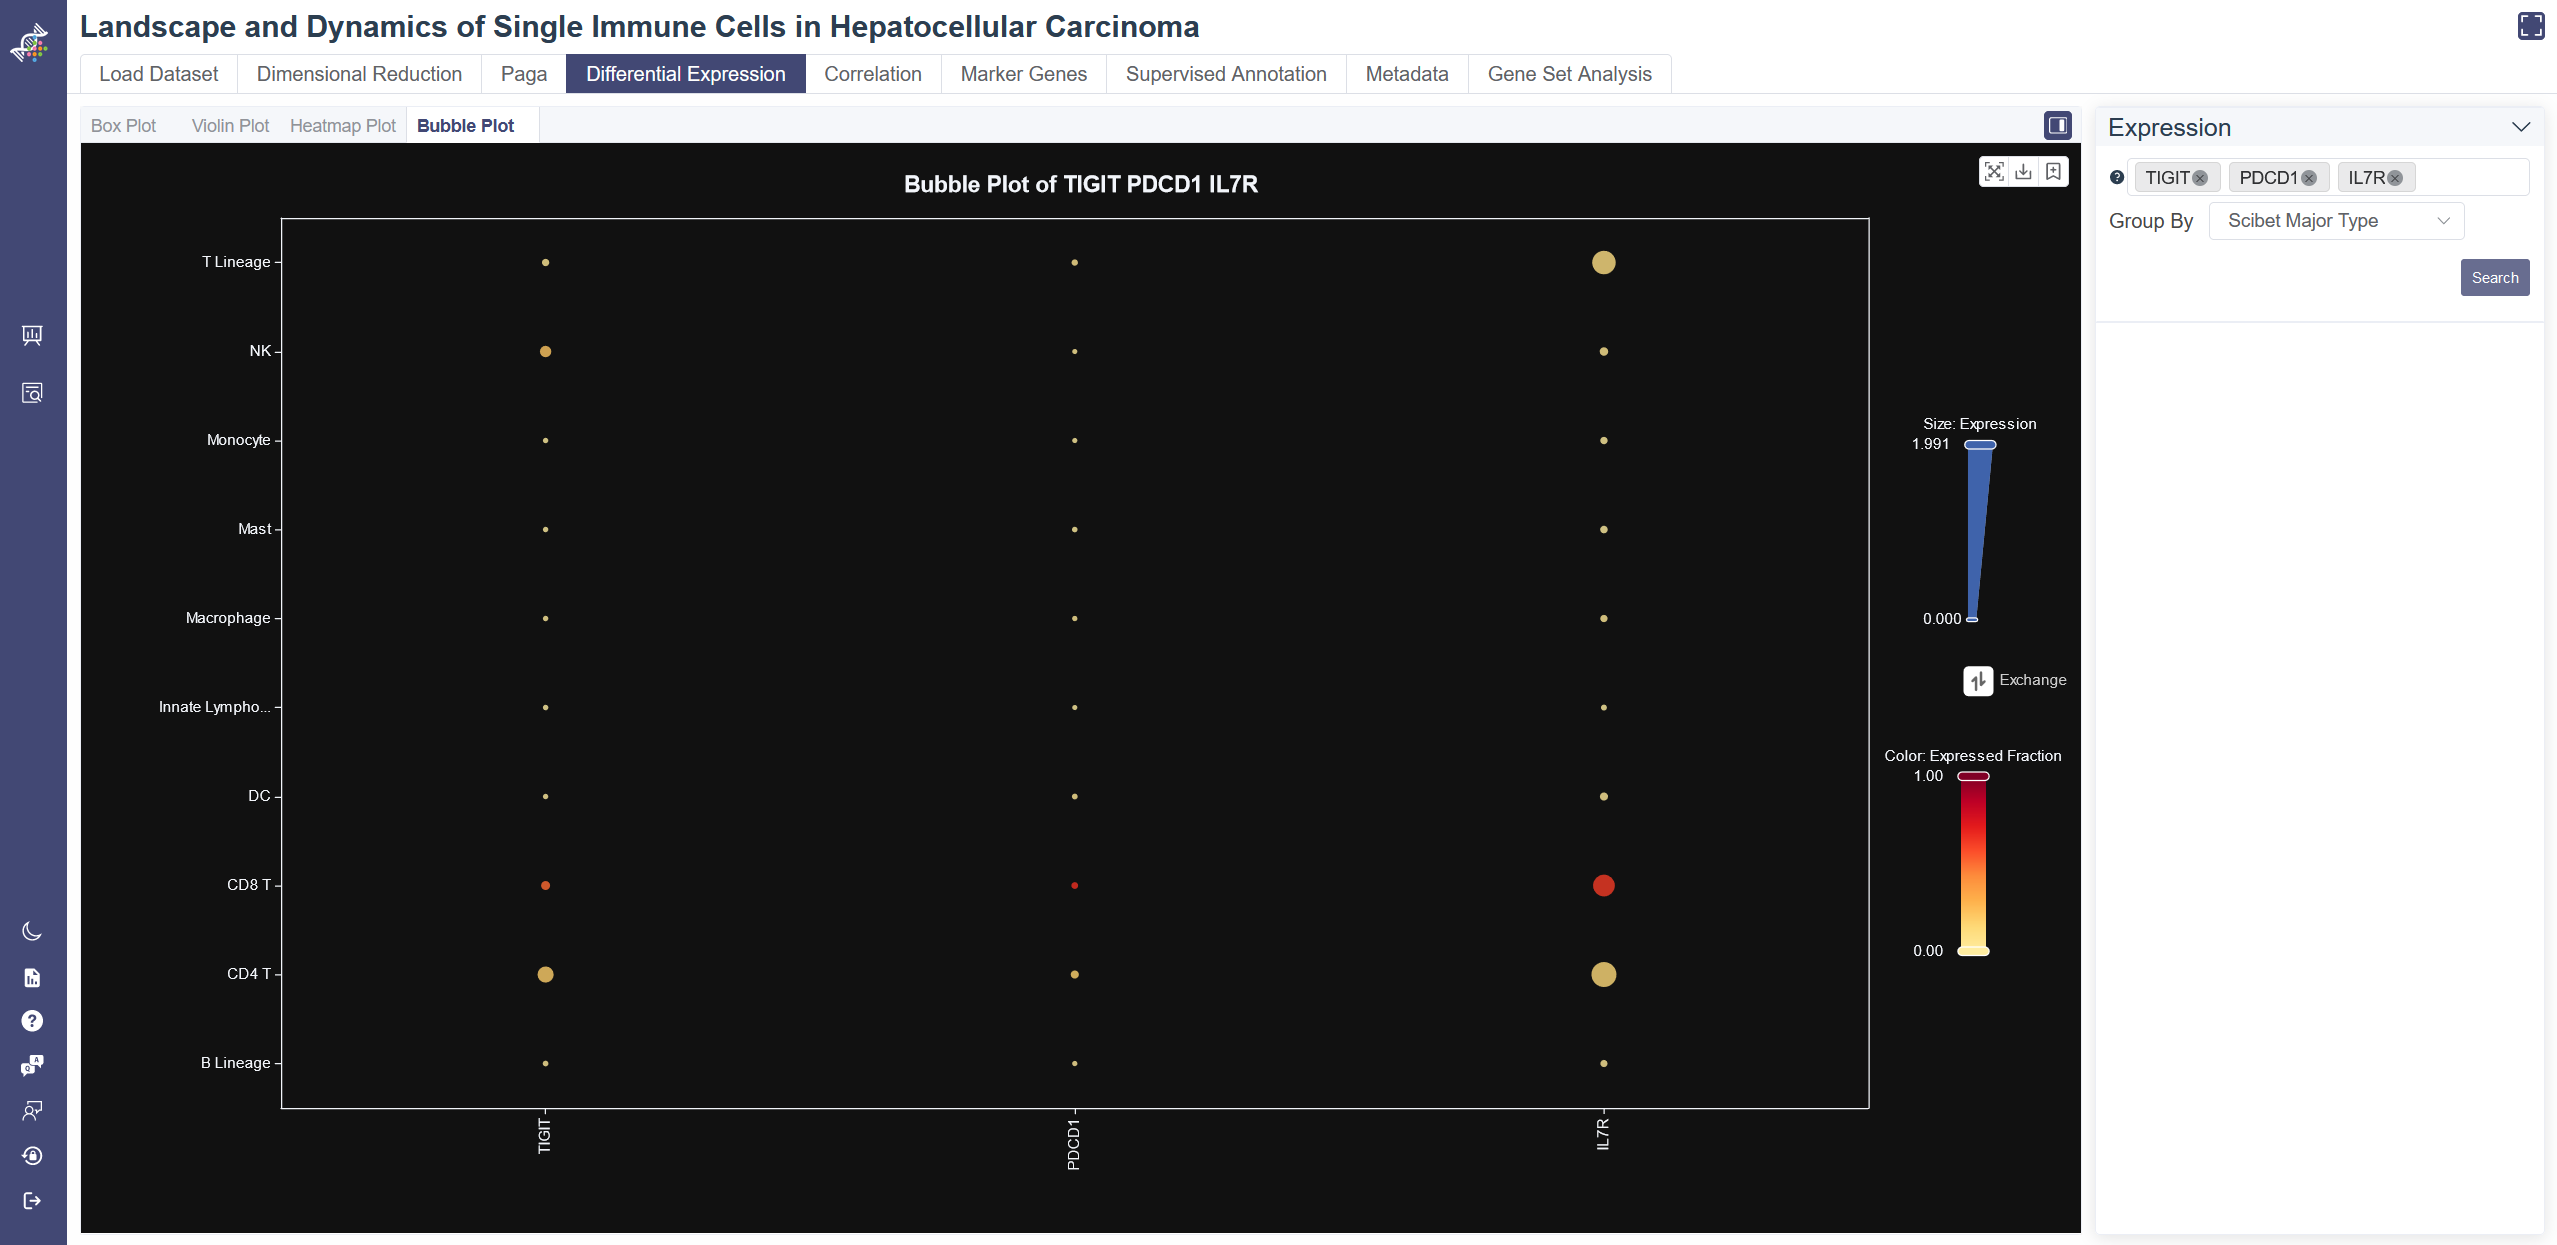The image size is (2557, 1245).
Task: Click the top handle of Expression size slider
Action: tap(1980, 445)
